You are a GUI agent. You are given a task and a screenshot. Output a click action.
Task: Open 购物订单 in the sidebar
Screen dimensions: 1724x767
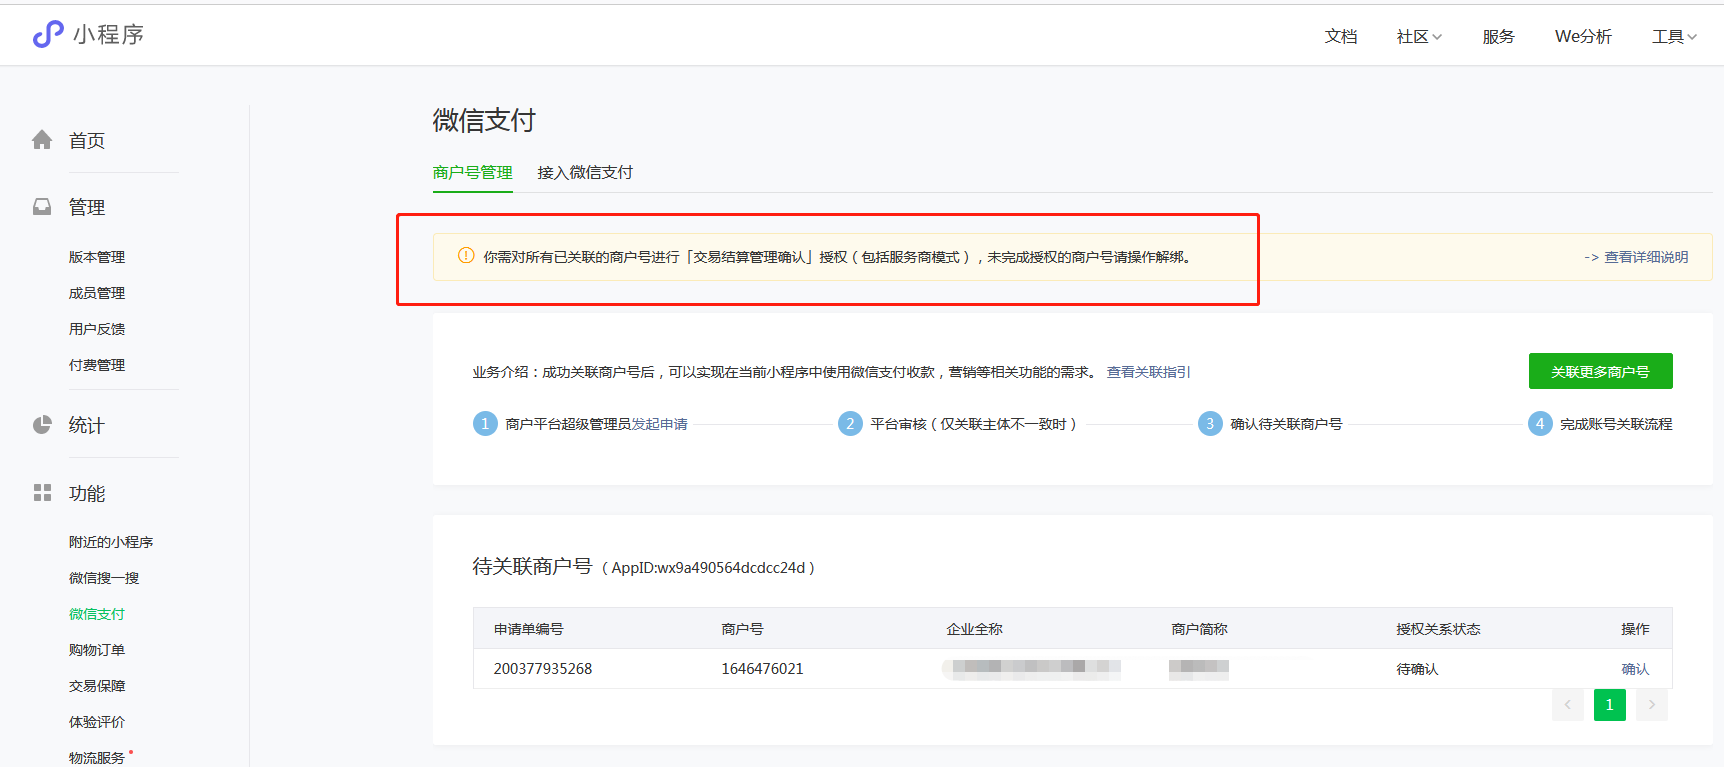click(x=97, y=650)
